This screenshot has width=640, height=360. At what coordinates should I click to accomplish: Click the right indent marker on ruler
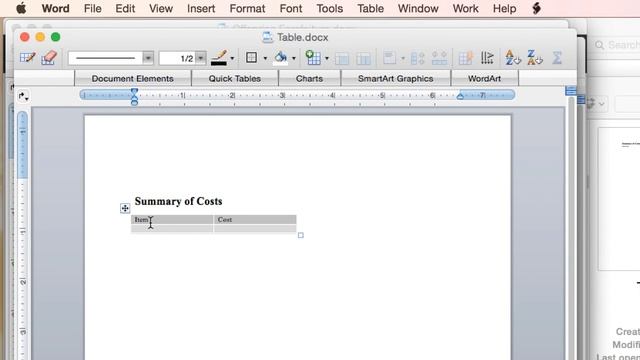pyautogui.click(x=460, y=96)
